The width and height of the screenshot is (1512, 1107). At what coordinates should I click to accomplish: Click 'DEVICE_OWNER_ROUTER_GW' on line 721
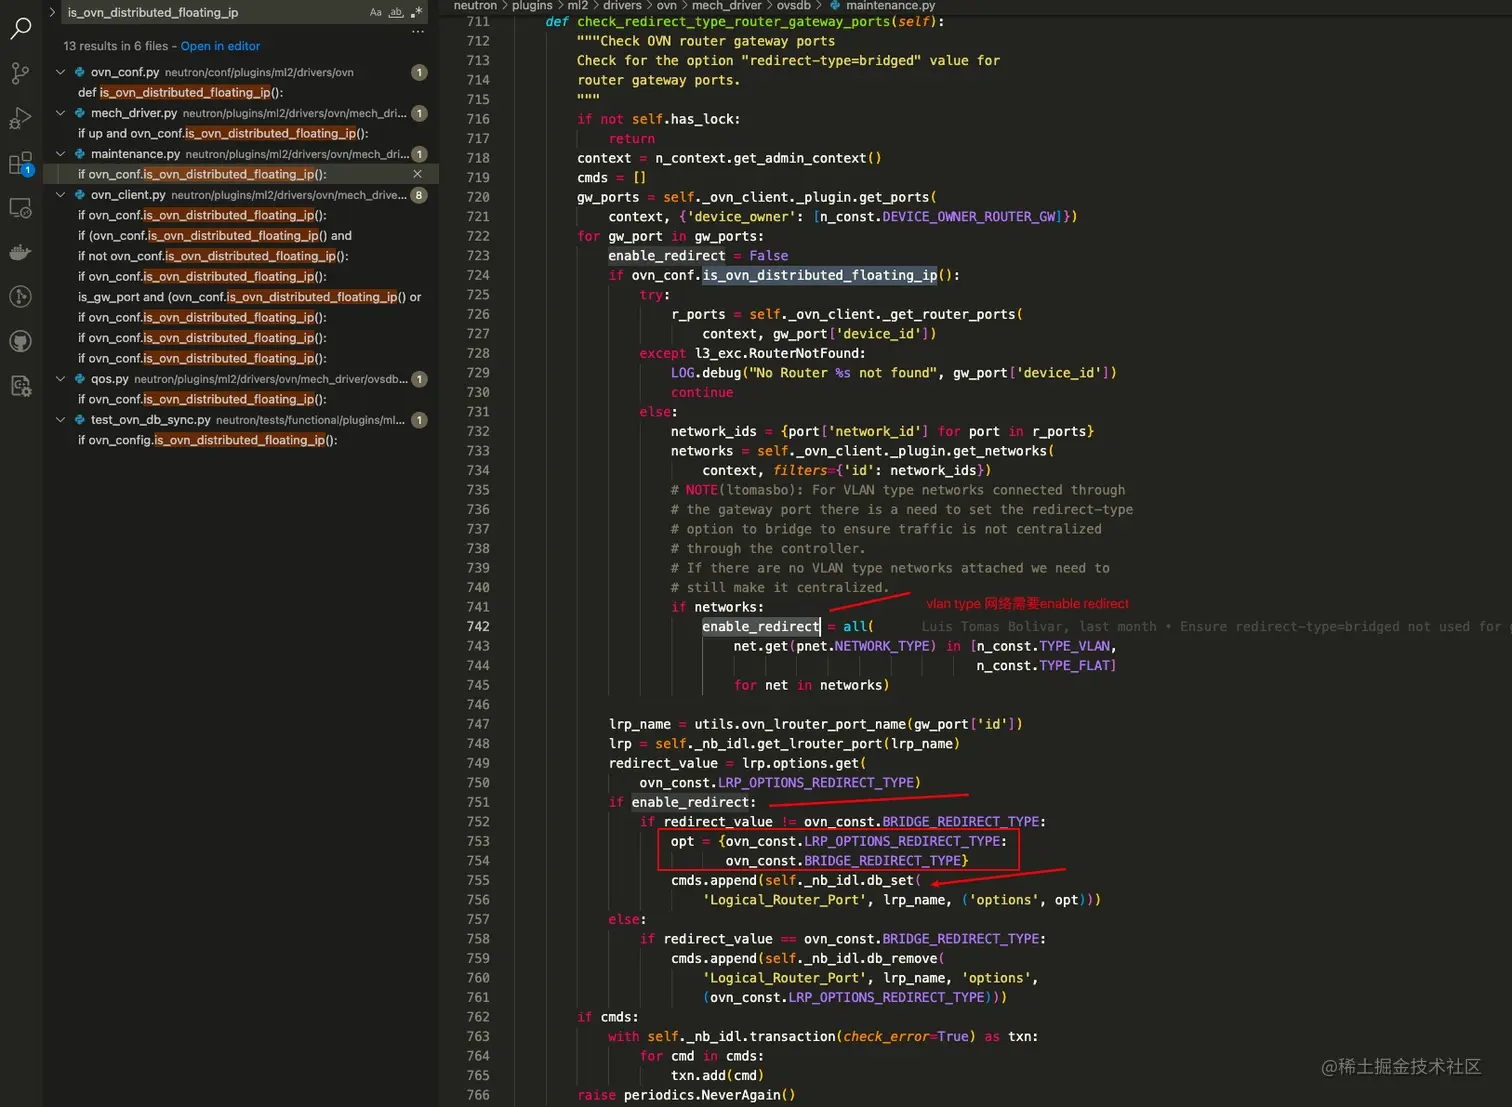(x=969, y=217)
